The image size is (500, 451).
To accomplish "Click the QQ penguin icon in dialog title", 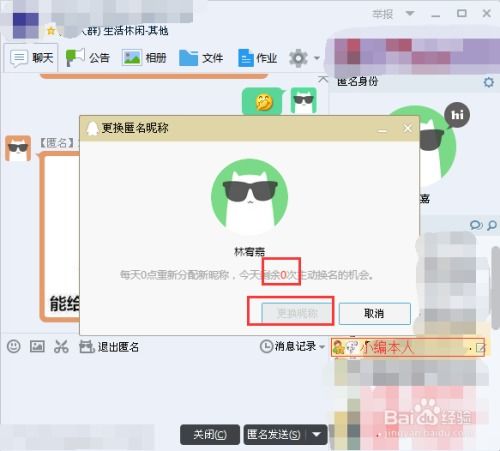I will point(92,128).
